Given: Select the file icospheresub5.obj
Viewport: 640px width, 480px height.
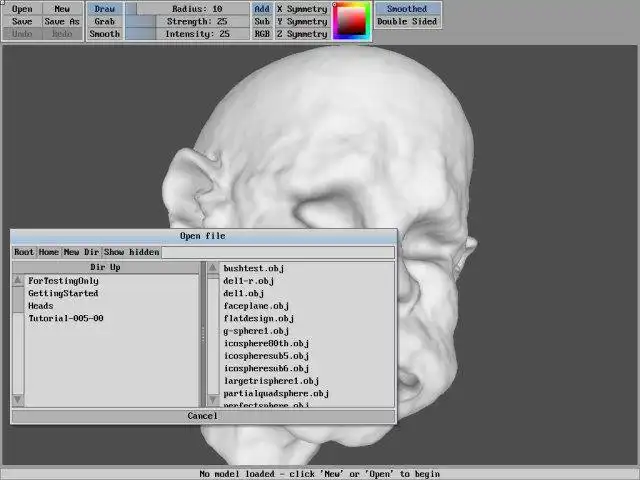Looking at the screenshot, I should coord(266,356).
